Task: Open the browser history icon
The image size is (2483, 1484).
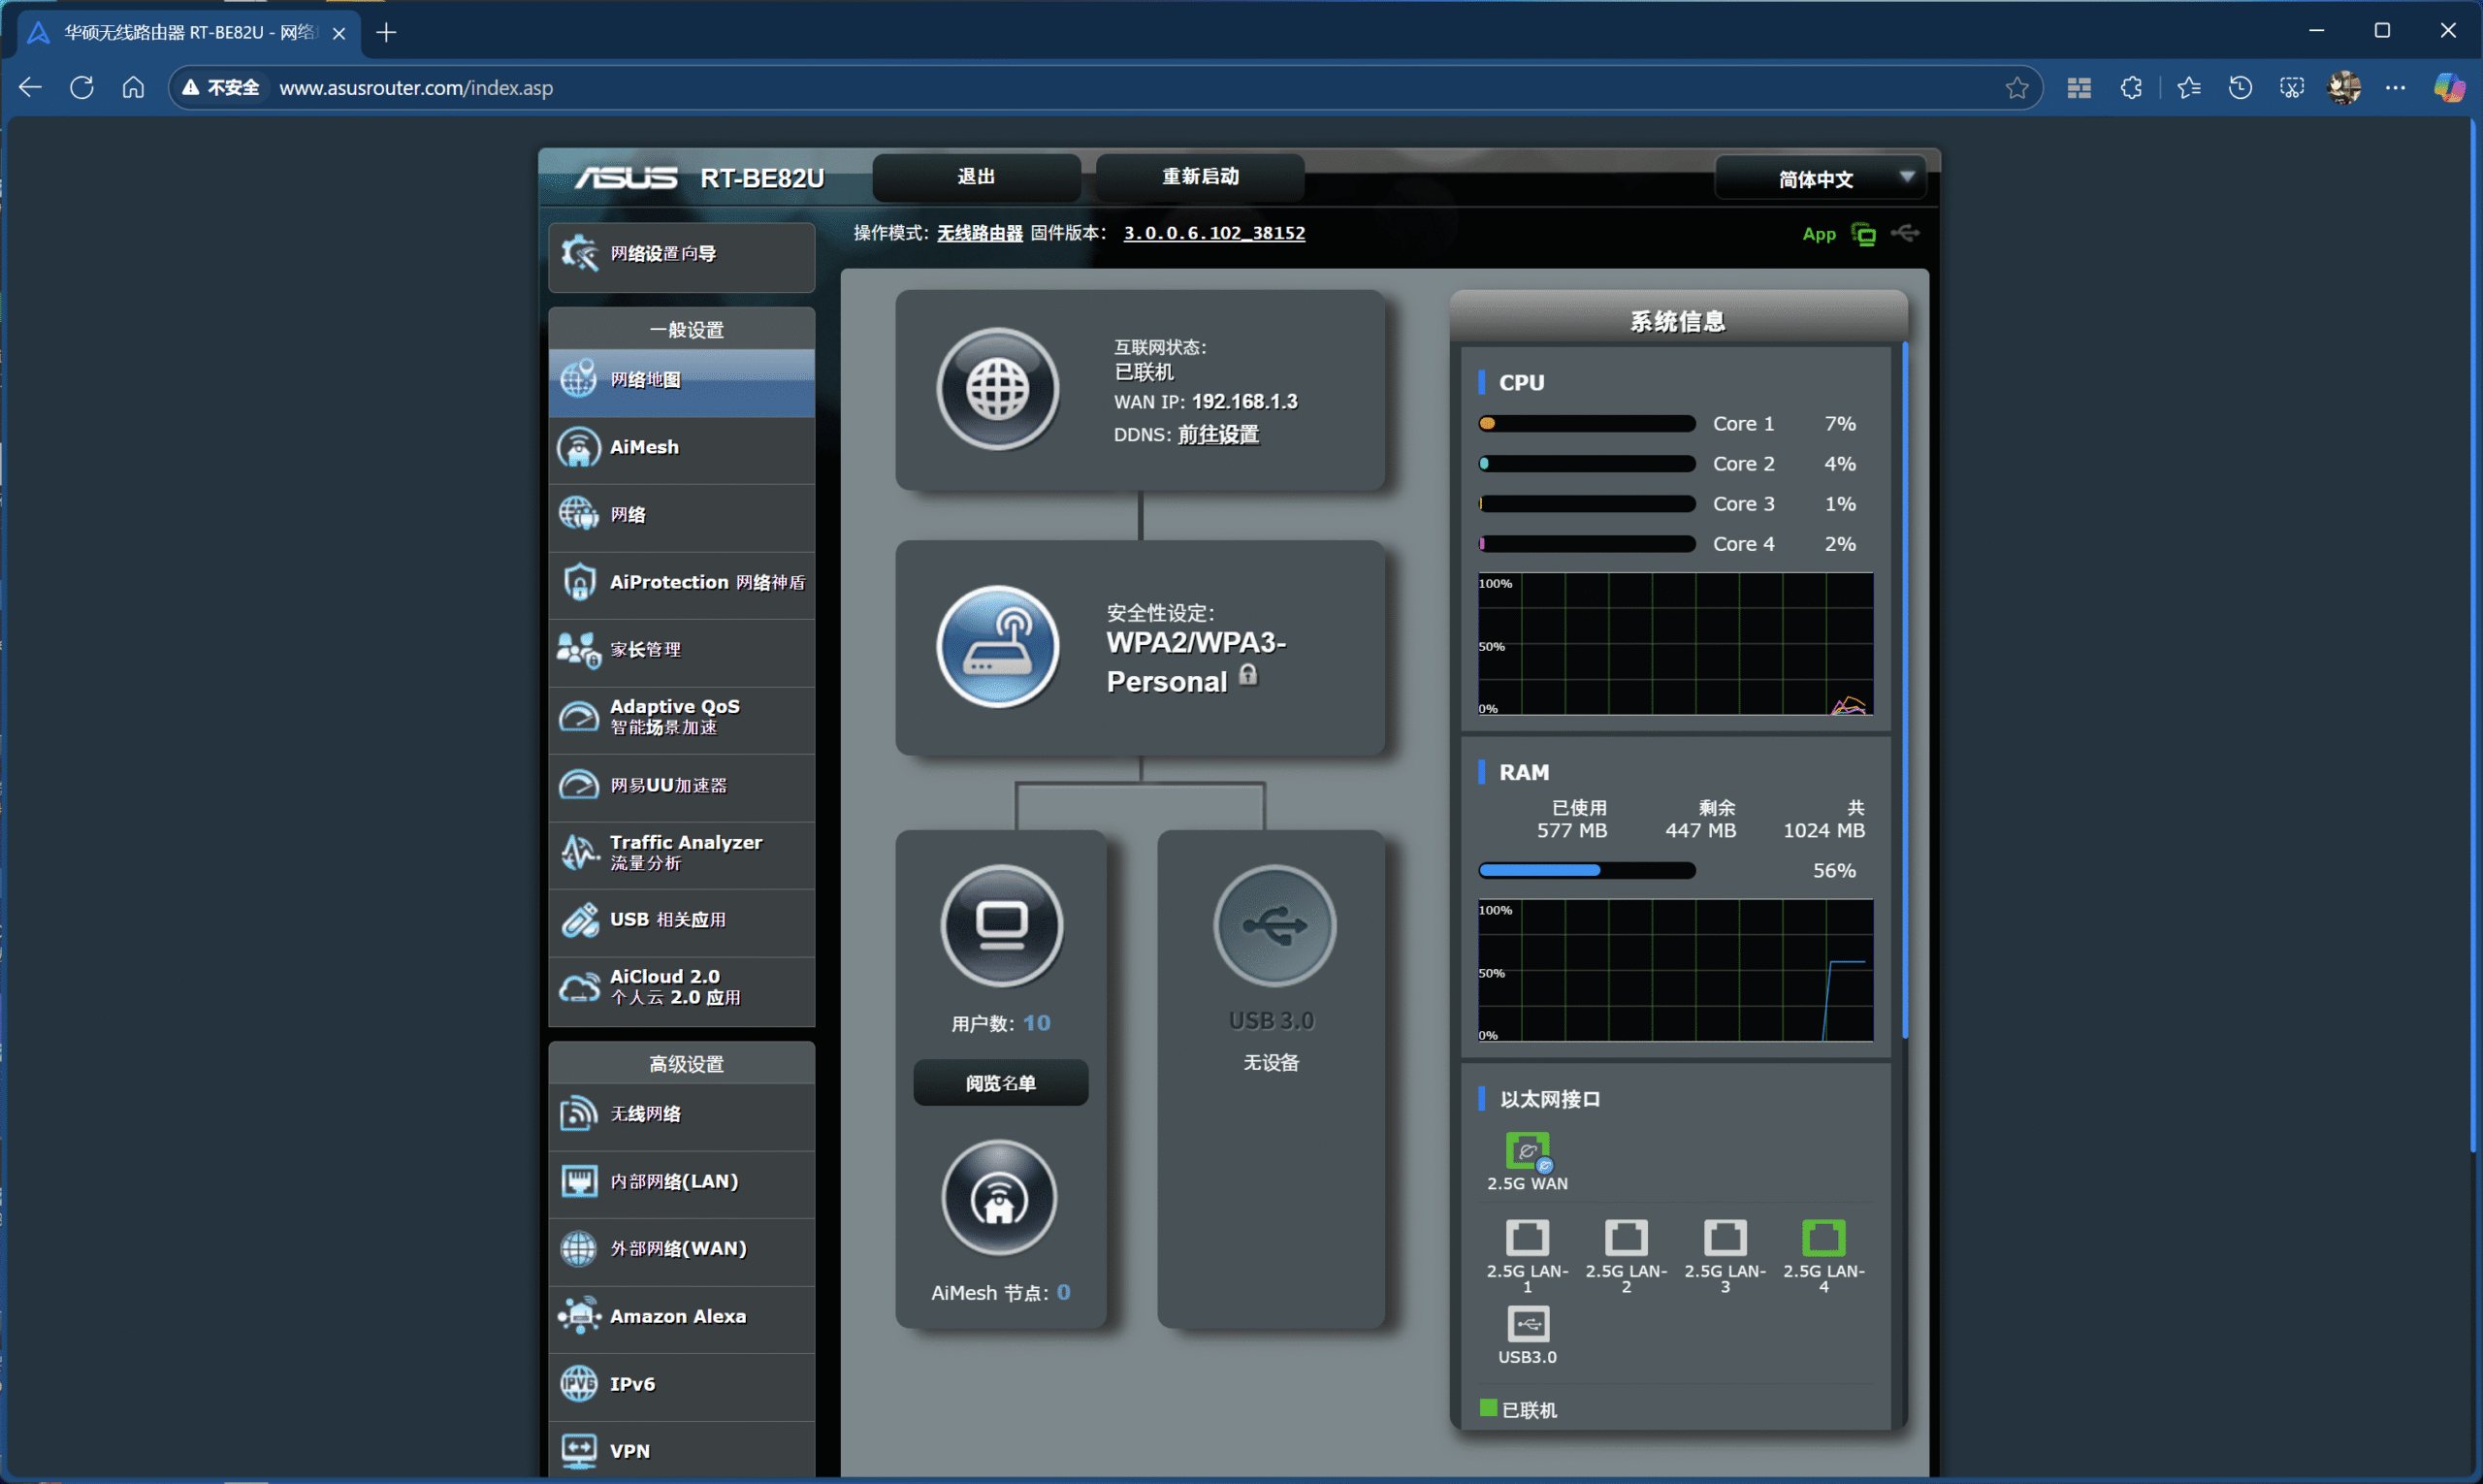Action: click(x=2239, y=88)
